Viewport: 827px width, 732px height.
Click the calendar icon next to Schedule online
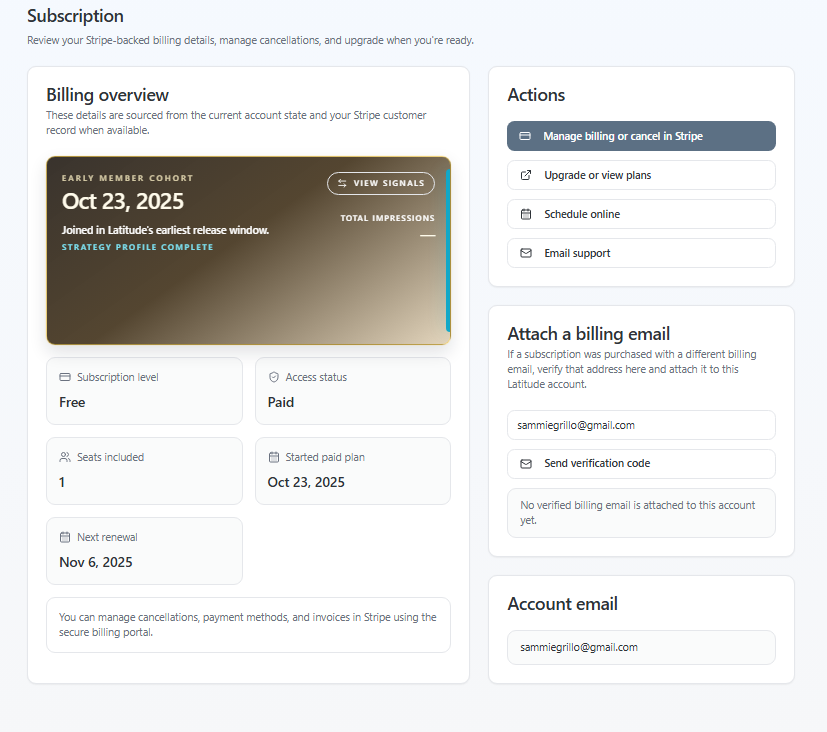click(526, 214)
